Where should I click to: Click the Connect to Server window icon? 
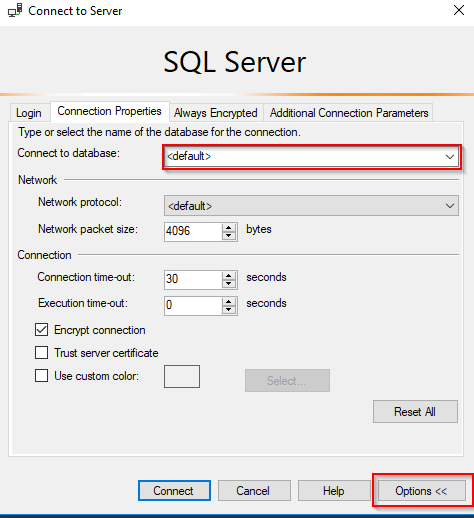coord(15,10)
